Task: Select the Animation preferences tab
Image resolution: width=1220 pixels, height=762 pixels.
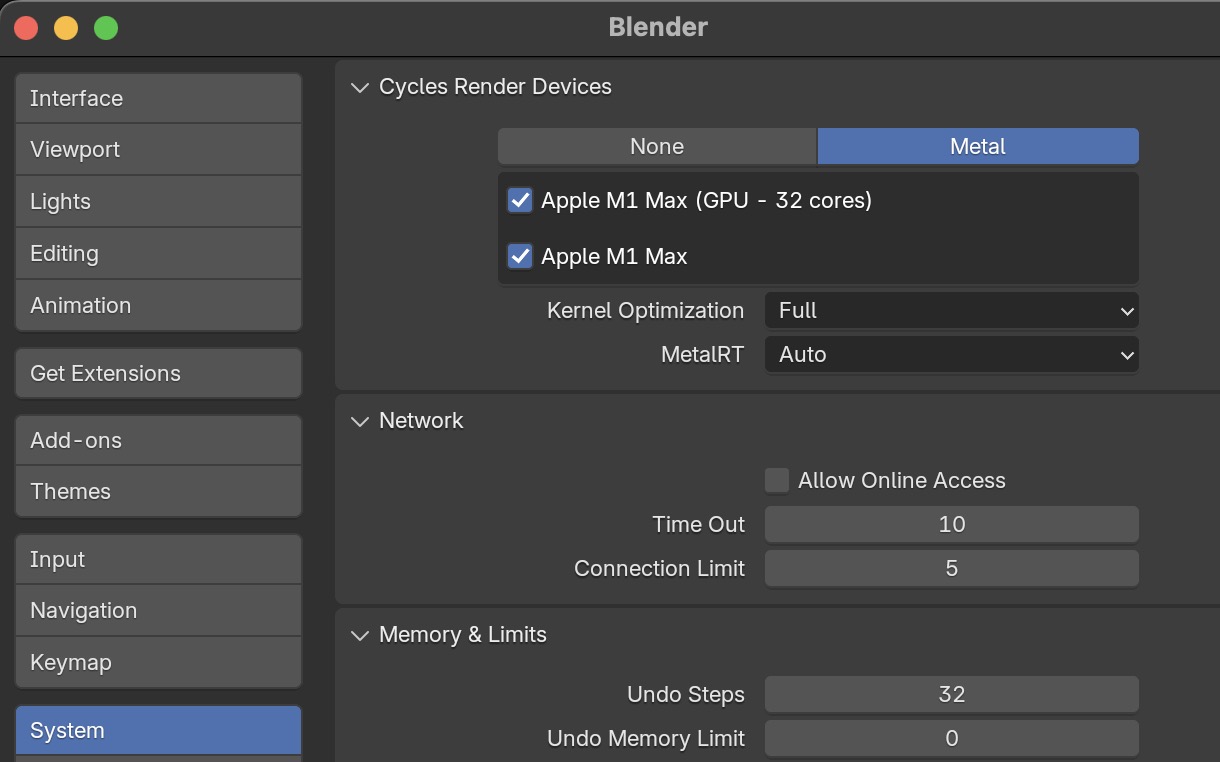Action: coord(158,305)
